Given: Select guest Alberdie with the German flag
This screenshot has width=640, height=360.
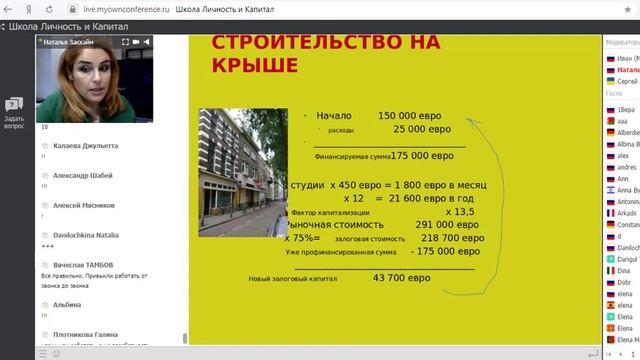Looking at the screenshot, I should click(x=623, y=133).
